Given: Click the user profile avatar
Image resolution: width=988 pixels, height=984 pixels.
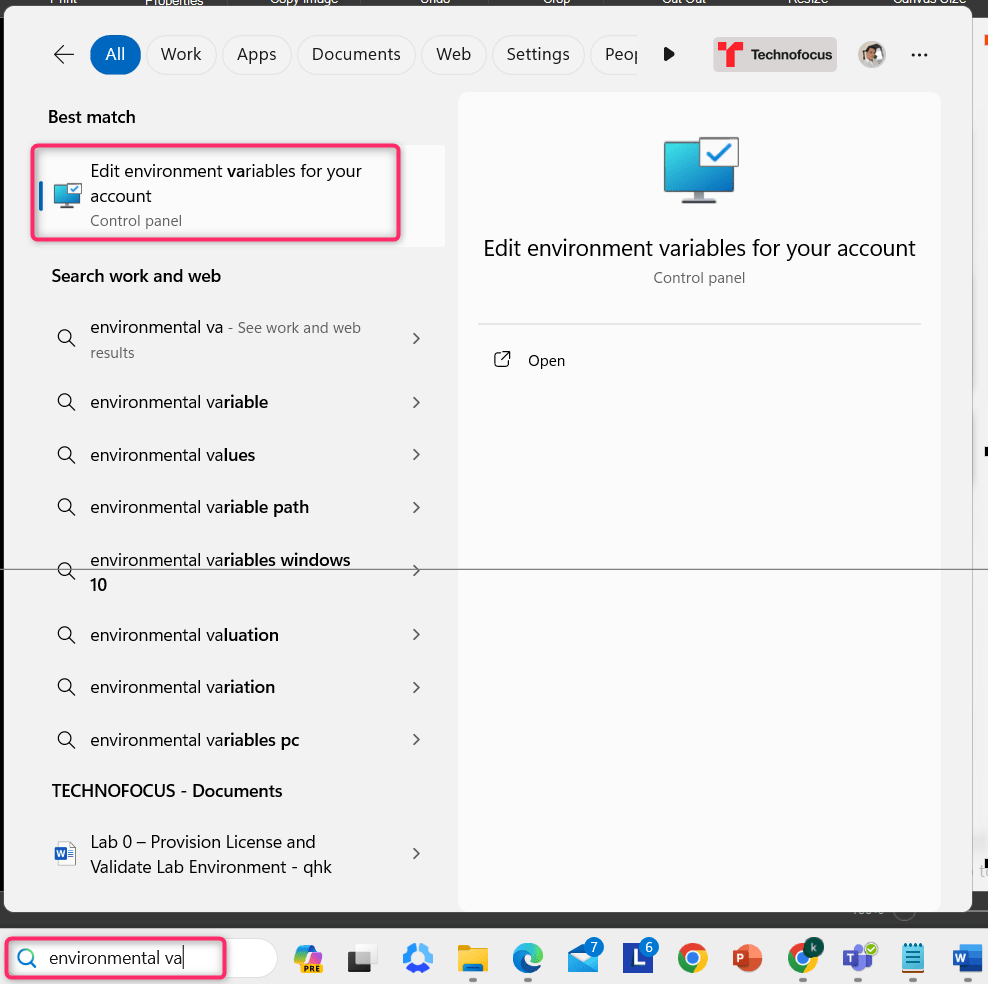Looking at the screenshot, I should tap(871, 55).
